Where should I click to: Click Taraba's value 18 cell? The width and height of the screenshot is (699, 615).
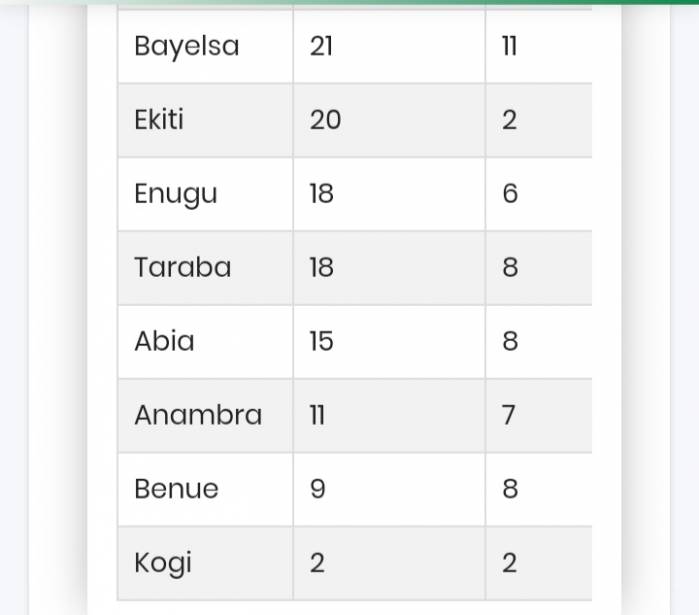[x=389, y=268]
